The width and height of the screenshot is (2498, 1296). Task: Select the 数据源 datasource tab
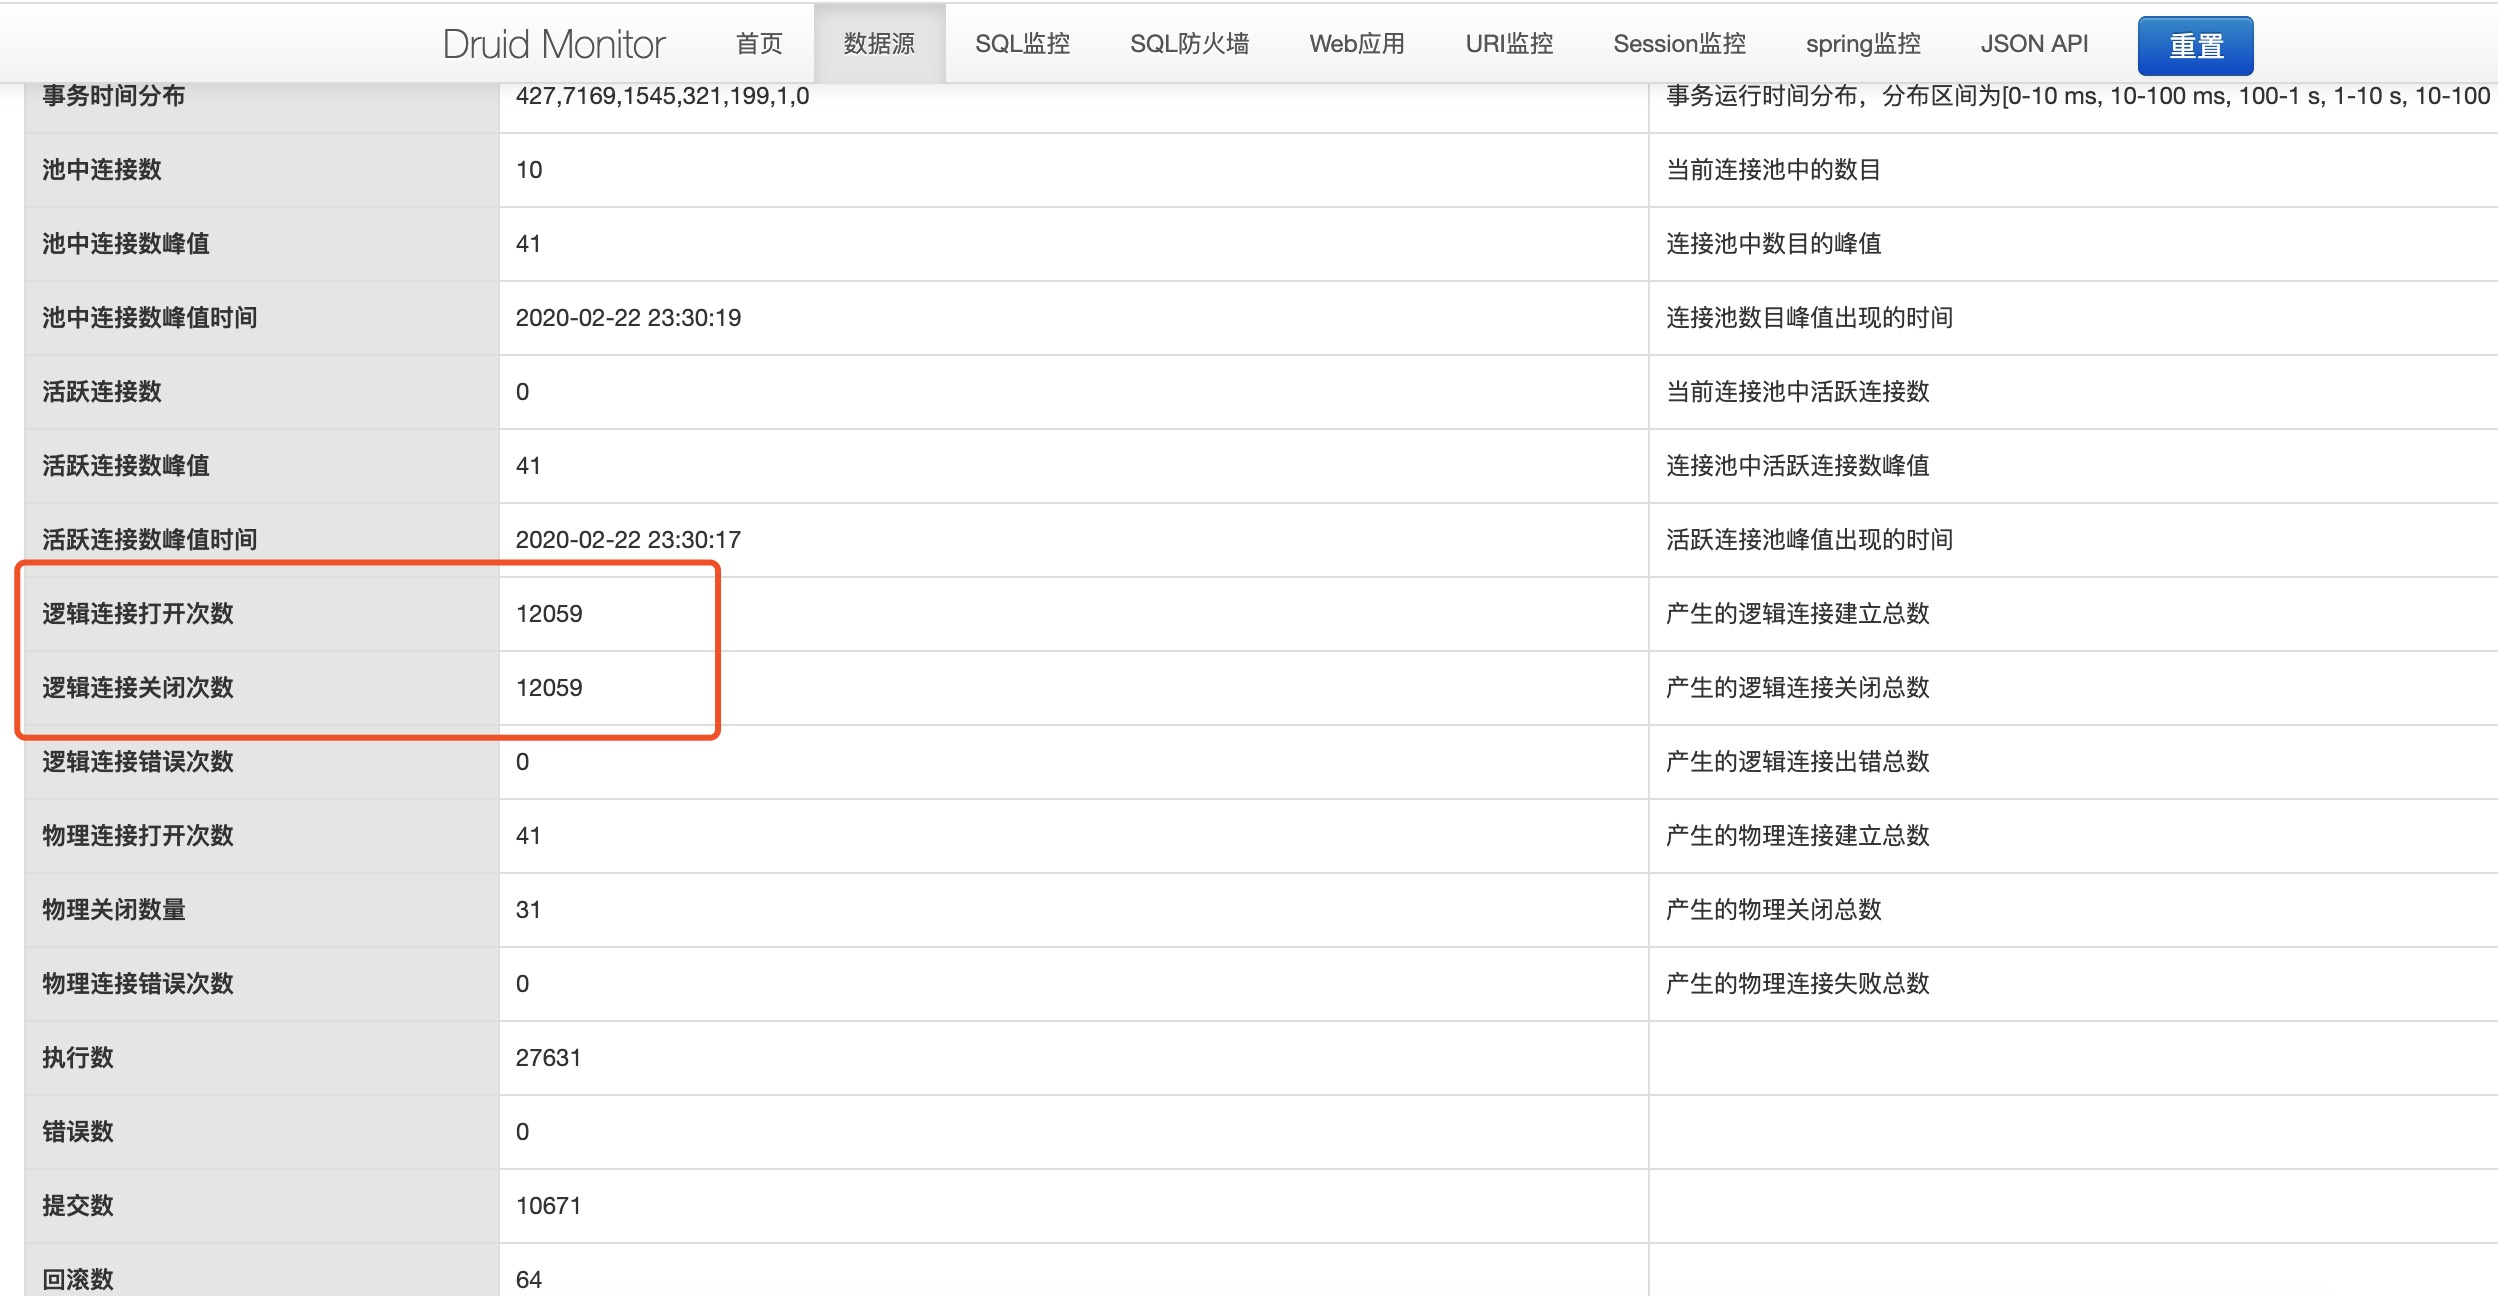tap(879, 44)
